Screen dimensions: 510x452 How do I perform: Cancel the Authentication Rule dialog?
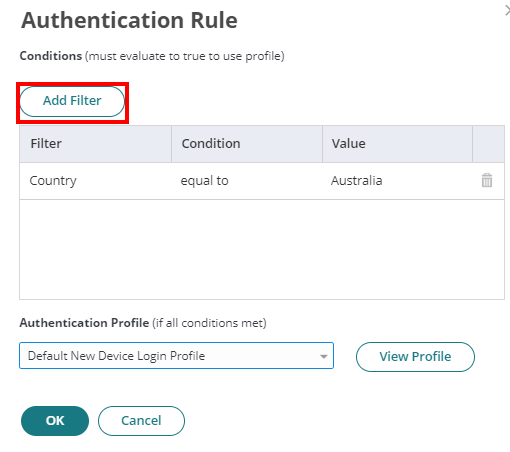pyautogui.click(x=141, y=421)
